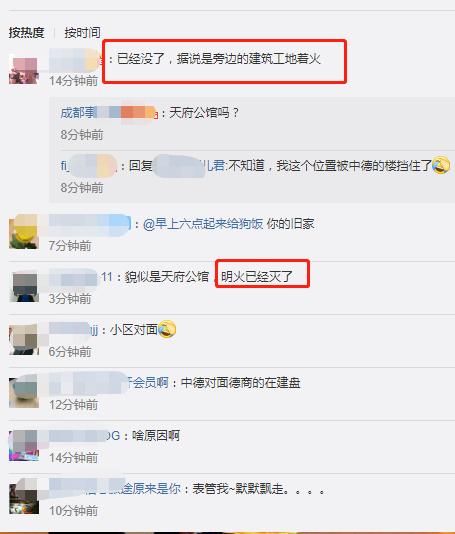Open avatar of the 你的旧家 commenter
This screenshot has width=455, height=534.
click(23, 233)
